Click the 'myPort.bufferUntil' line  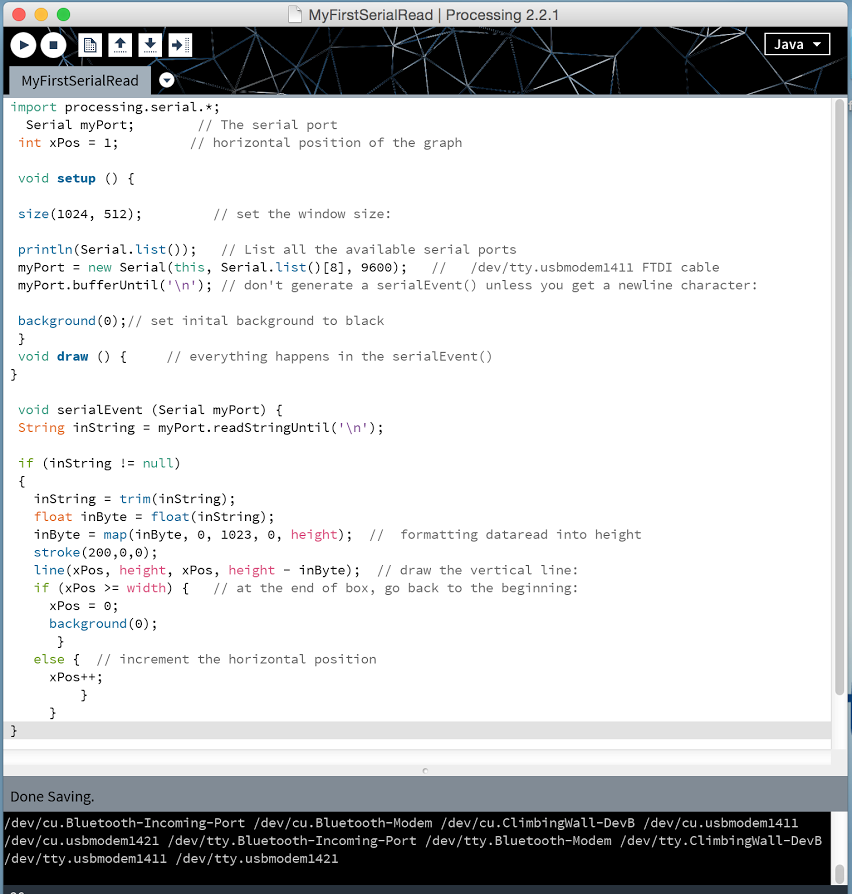click(115, 285)
